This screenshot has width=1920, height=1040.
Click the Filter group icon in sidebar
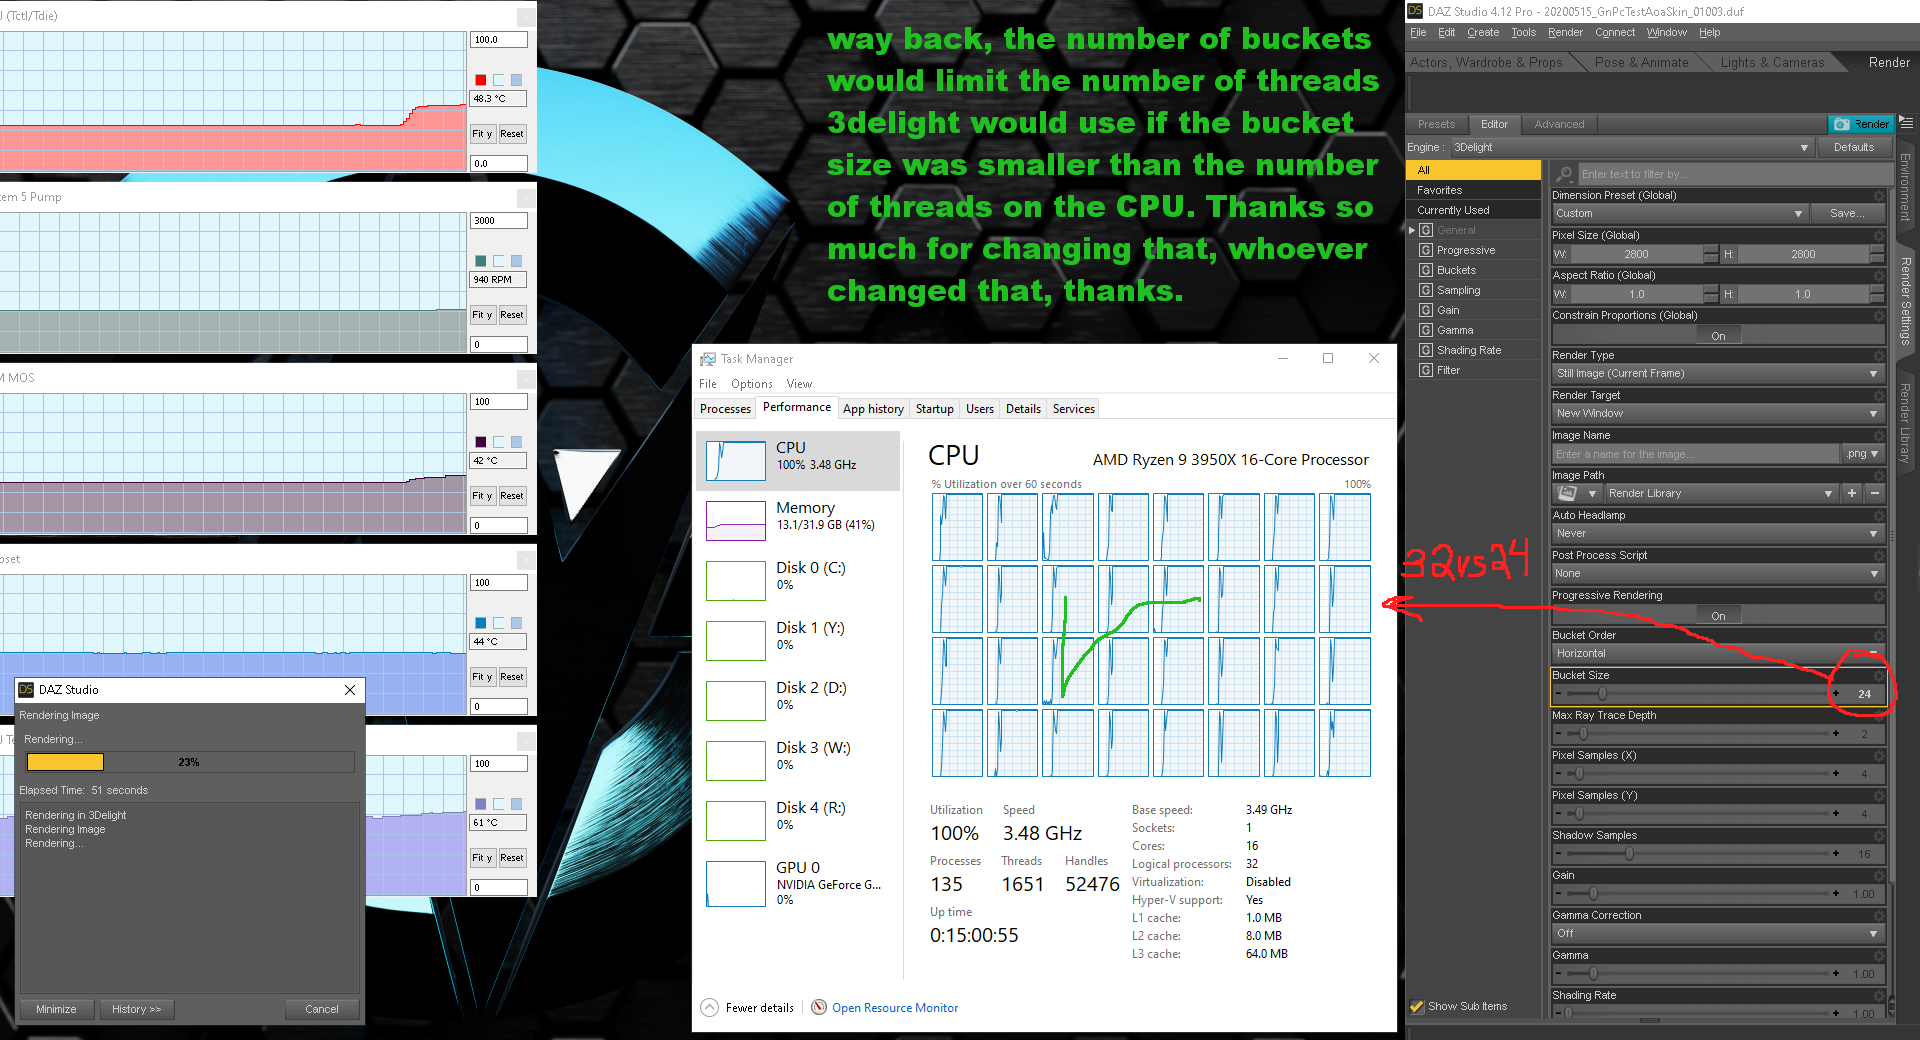click(1426, 370)
